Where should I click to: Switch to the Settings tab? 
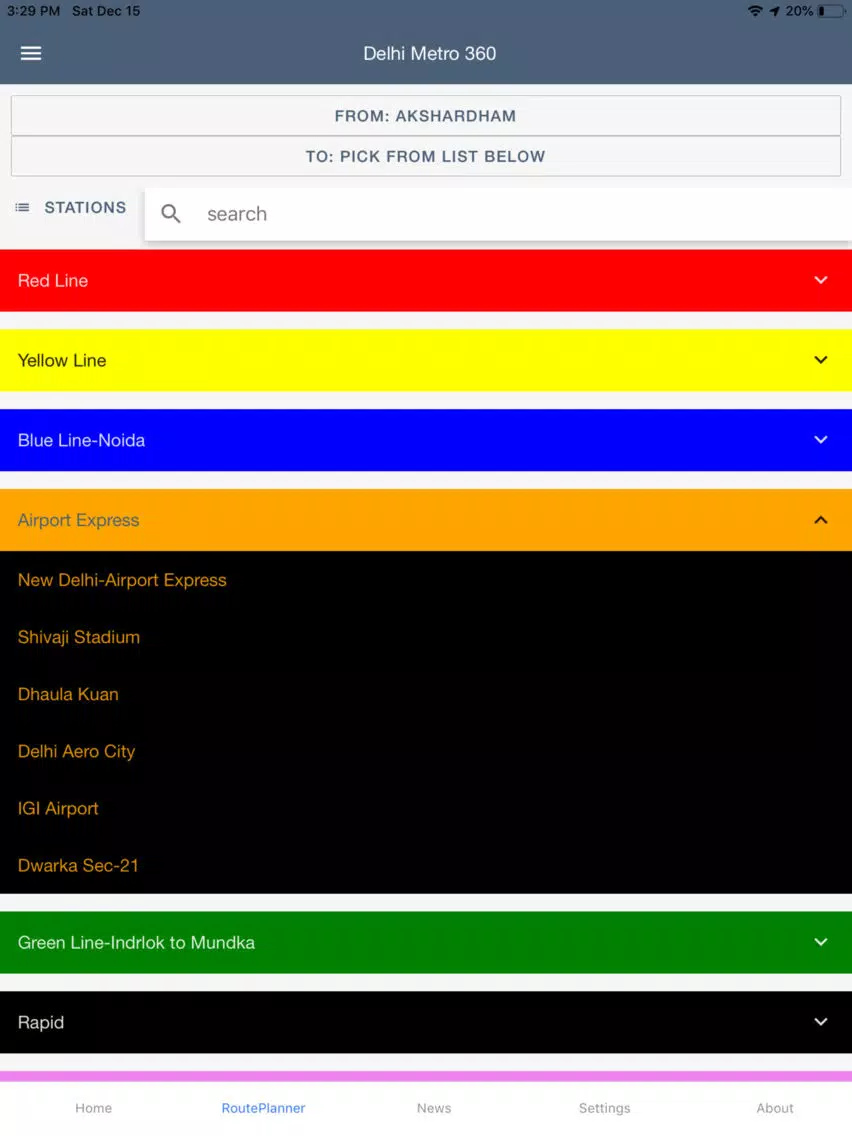point(604,1108)
